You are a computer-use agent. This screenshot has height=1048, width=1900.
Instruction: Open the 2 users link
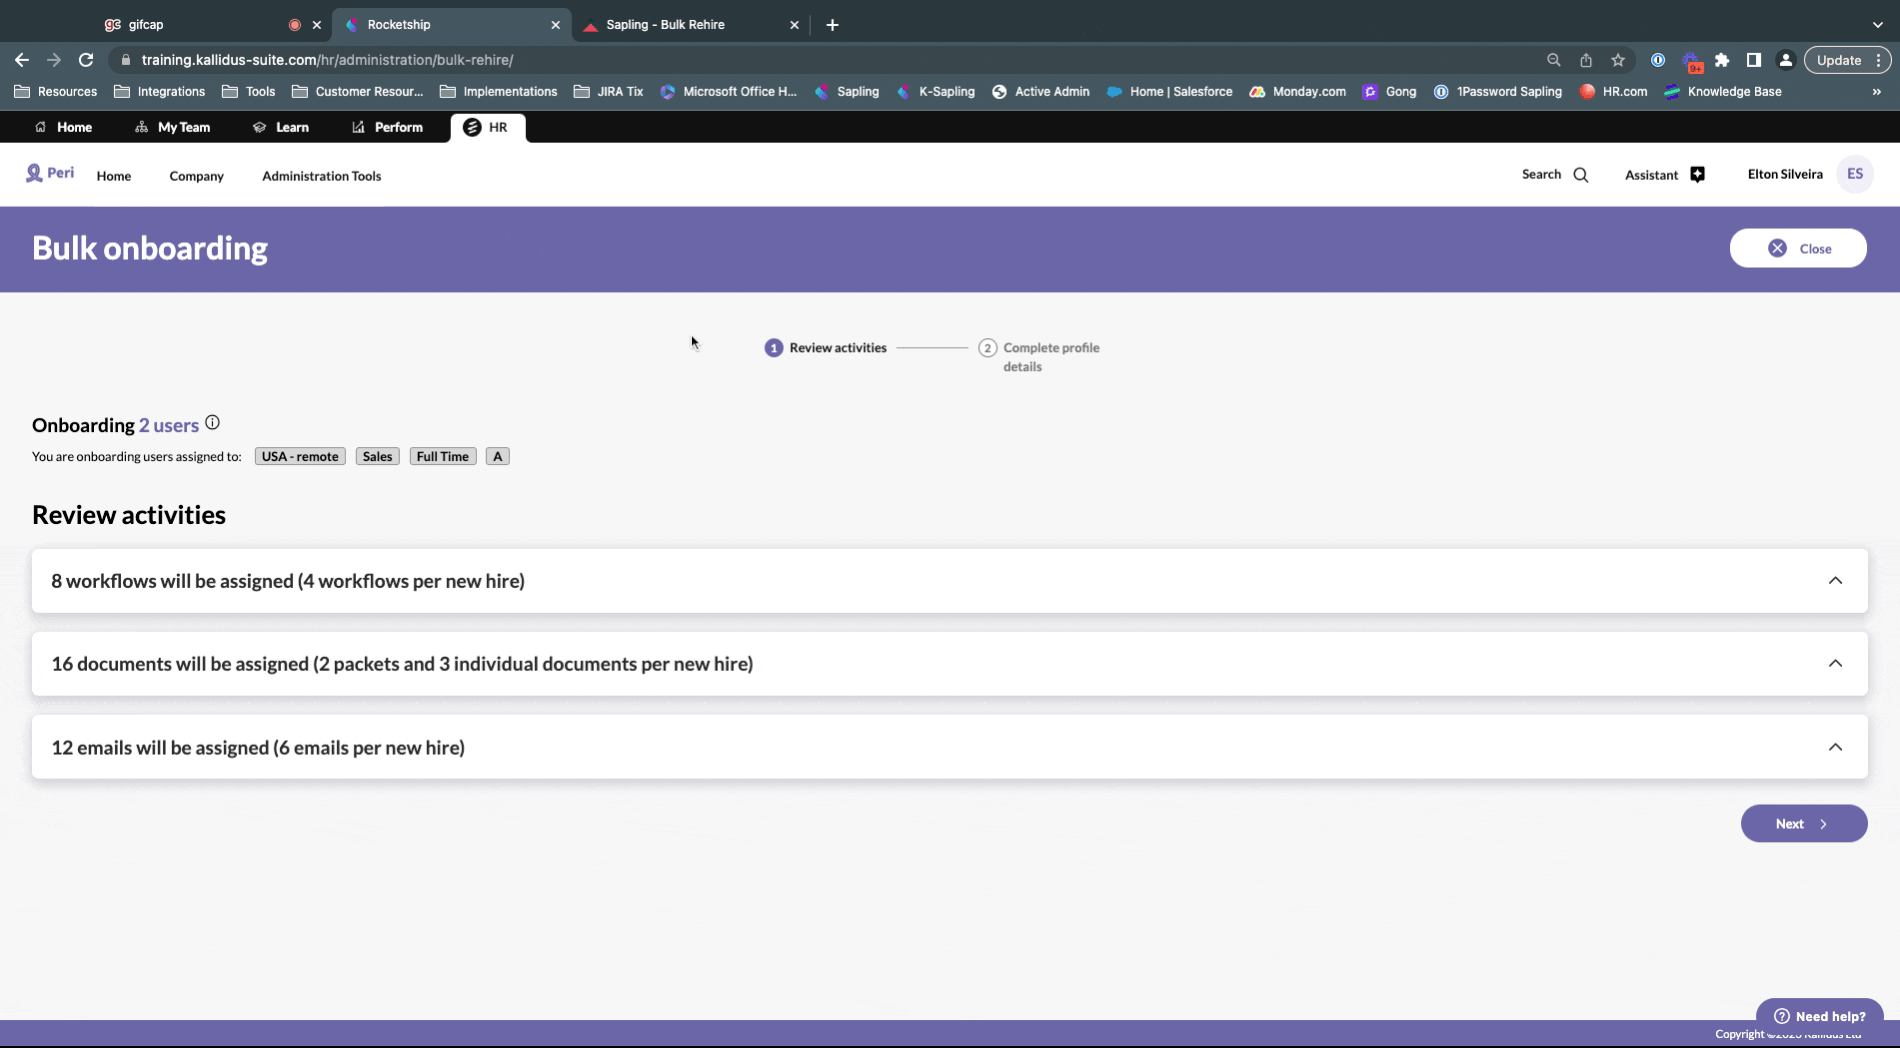(169, 425)
